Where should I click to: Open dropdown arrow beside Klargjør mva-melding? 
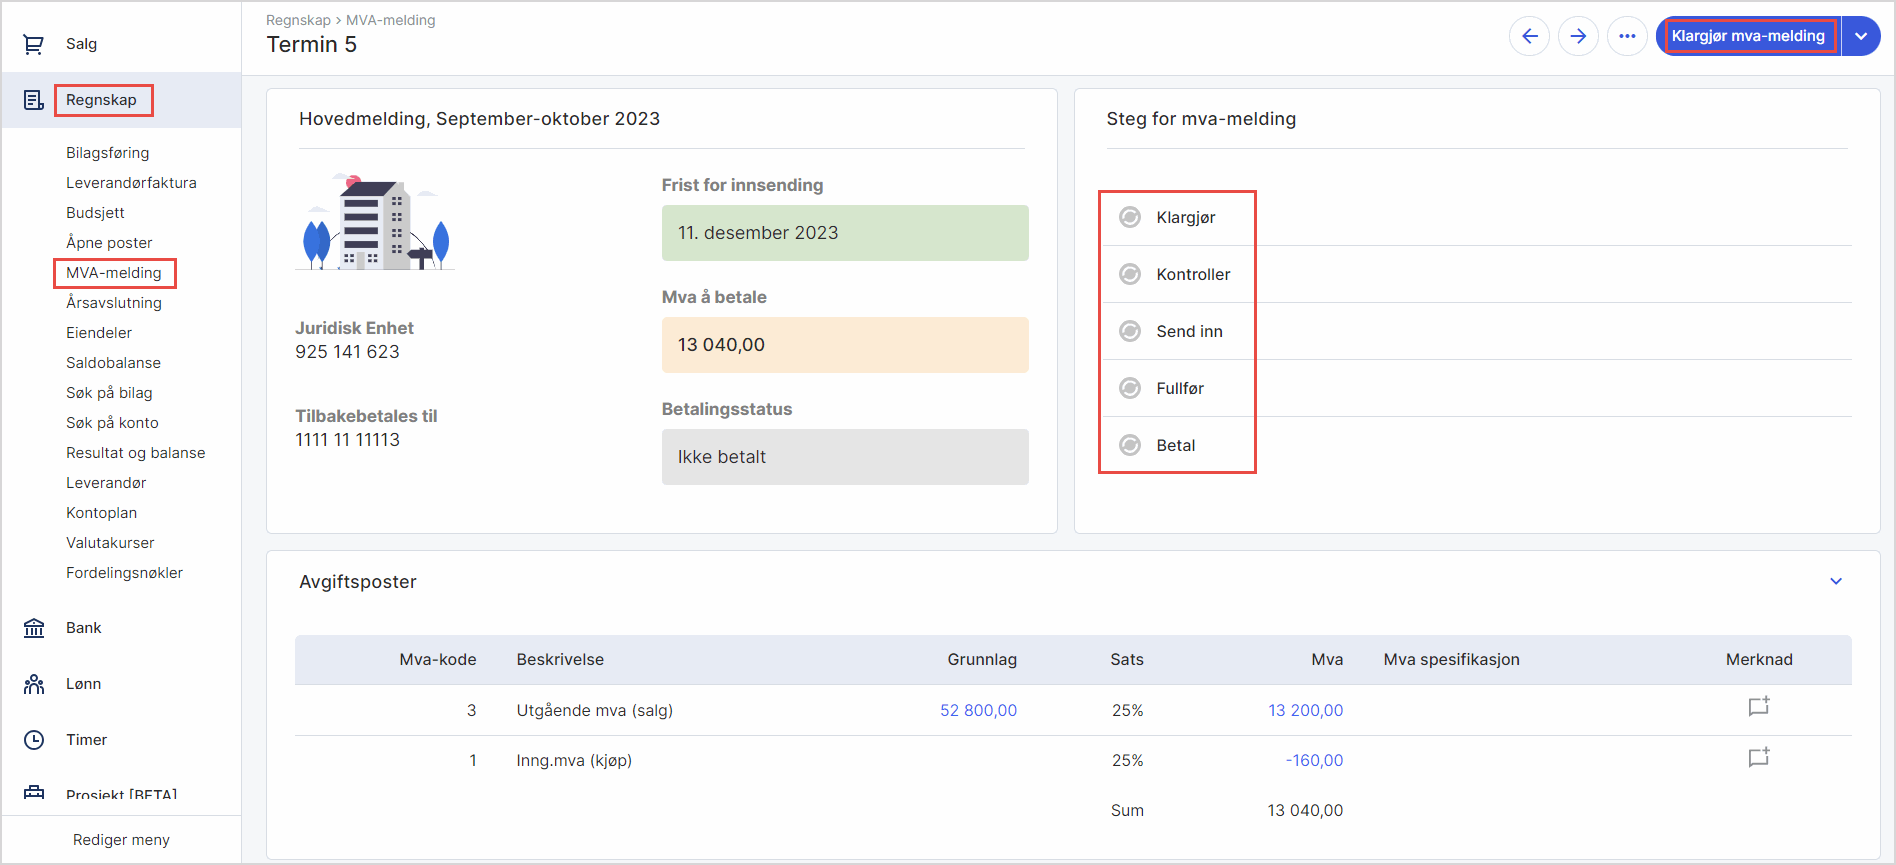tap(1861, 37)
